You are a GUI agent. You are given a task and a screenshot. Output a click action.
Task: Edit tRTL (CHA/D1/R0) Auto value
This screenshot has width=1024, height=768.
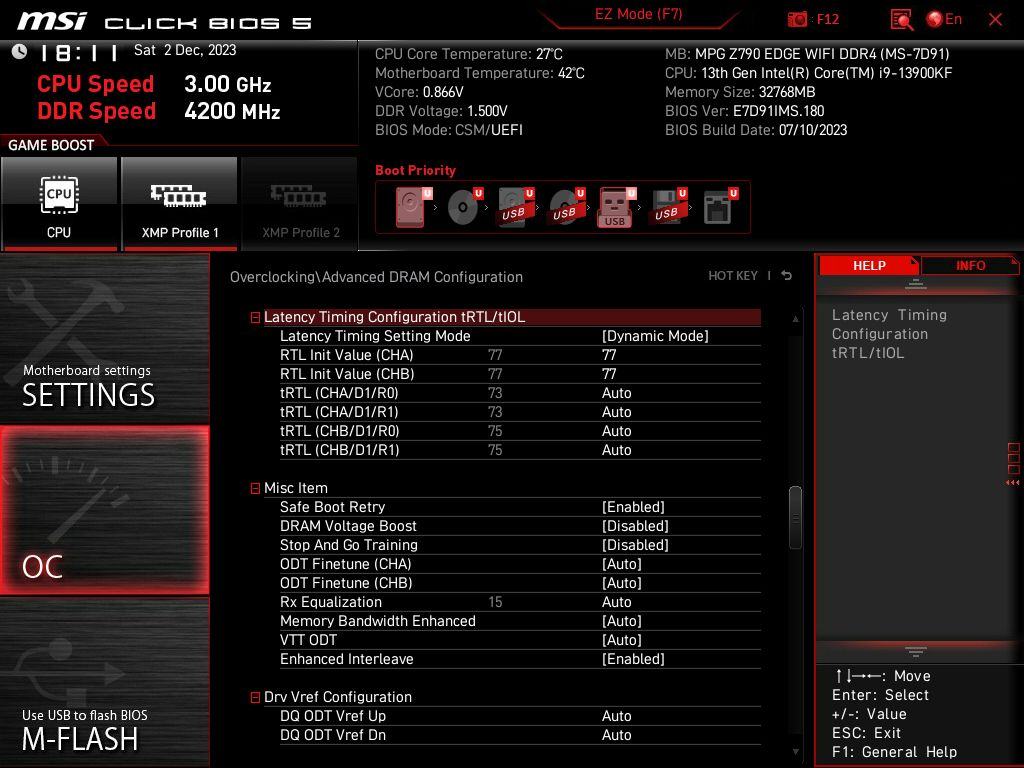(616, 393)
